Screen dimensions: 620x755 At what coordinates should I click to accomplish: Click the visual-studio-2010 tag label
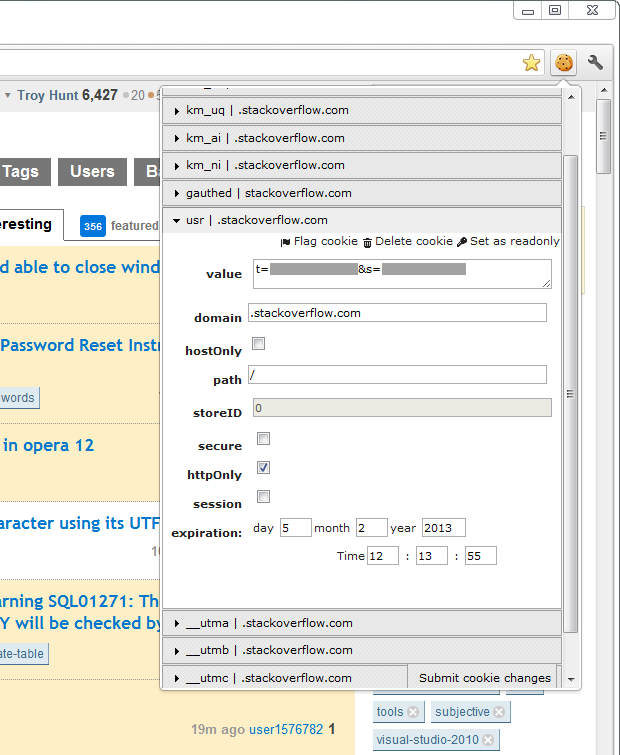tap(427, 740)
